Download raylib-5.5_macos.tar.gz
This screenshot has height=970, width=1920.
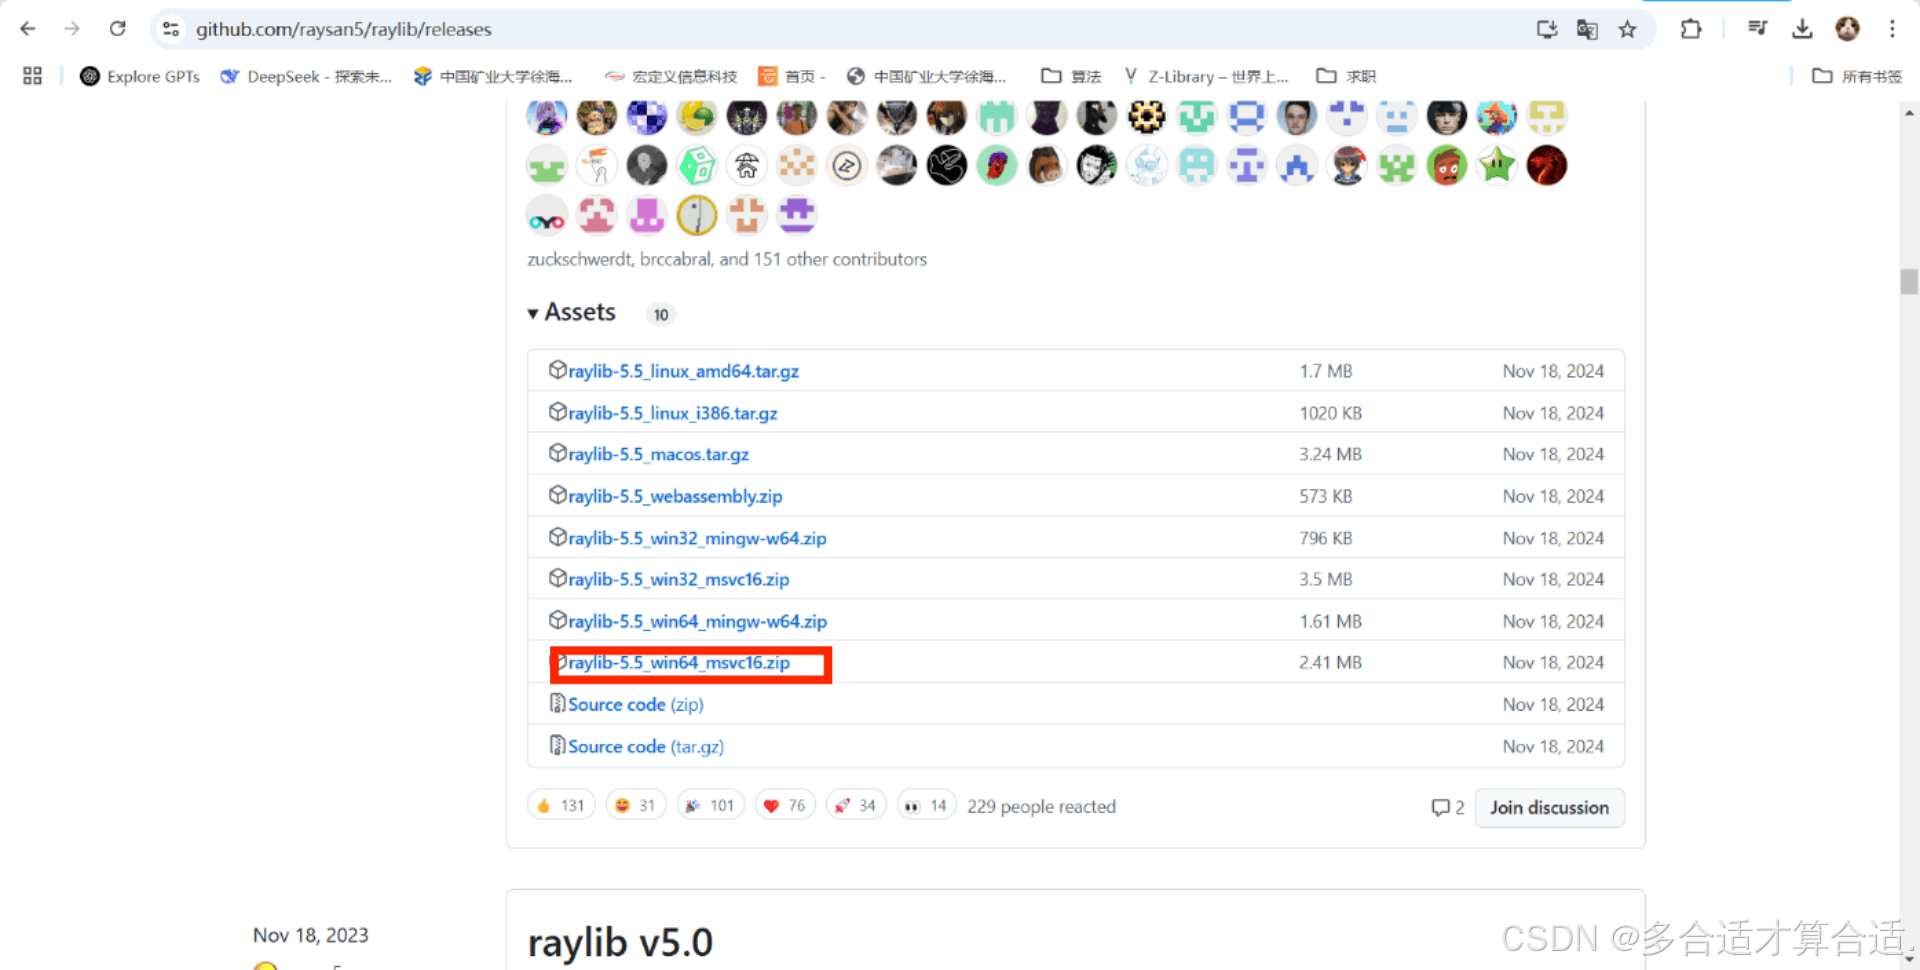658,454
